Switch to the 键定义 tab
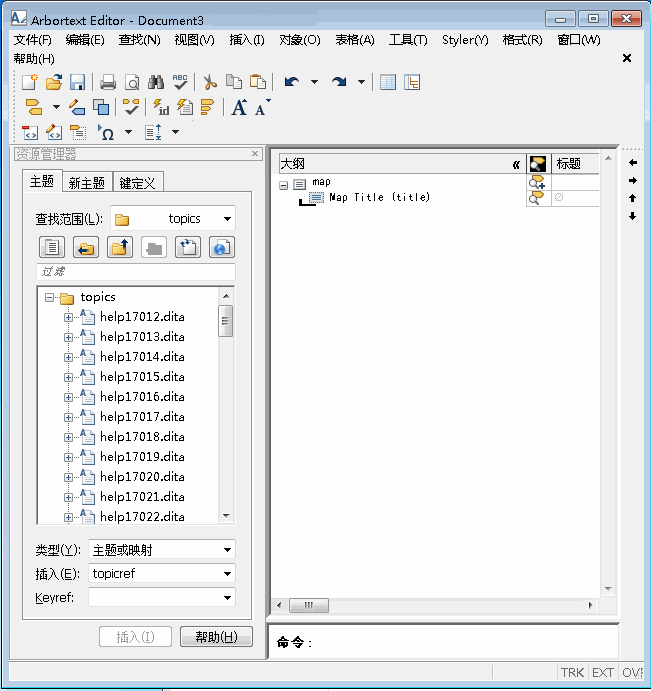This screenshot has height=691, width=651. 138,182
